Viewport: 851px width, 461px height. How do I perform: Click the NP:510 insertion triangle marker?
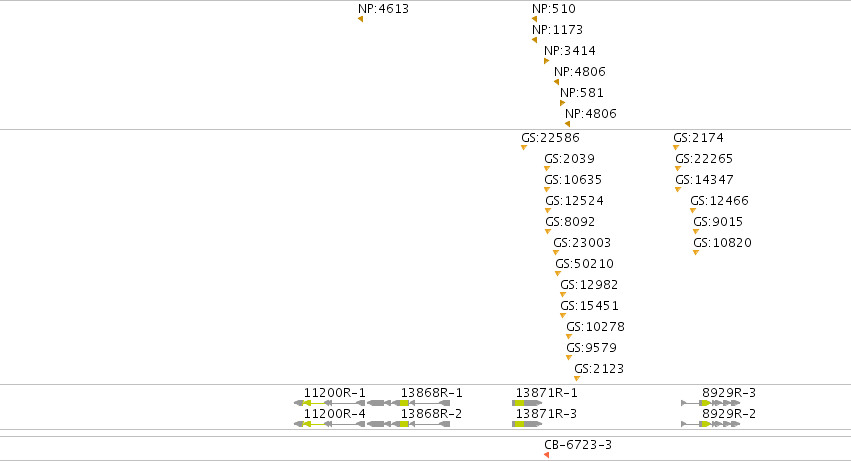pos(535,20)
